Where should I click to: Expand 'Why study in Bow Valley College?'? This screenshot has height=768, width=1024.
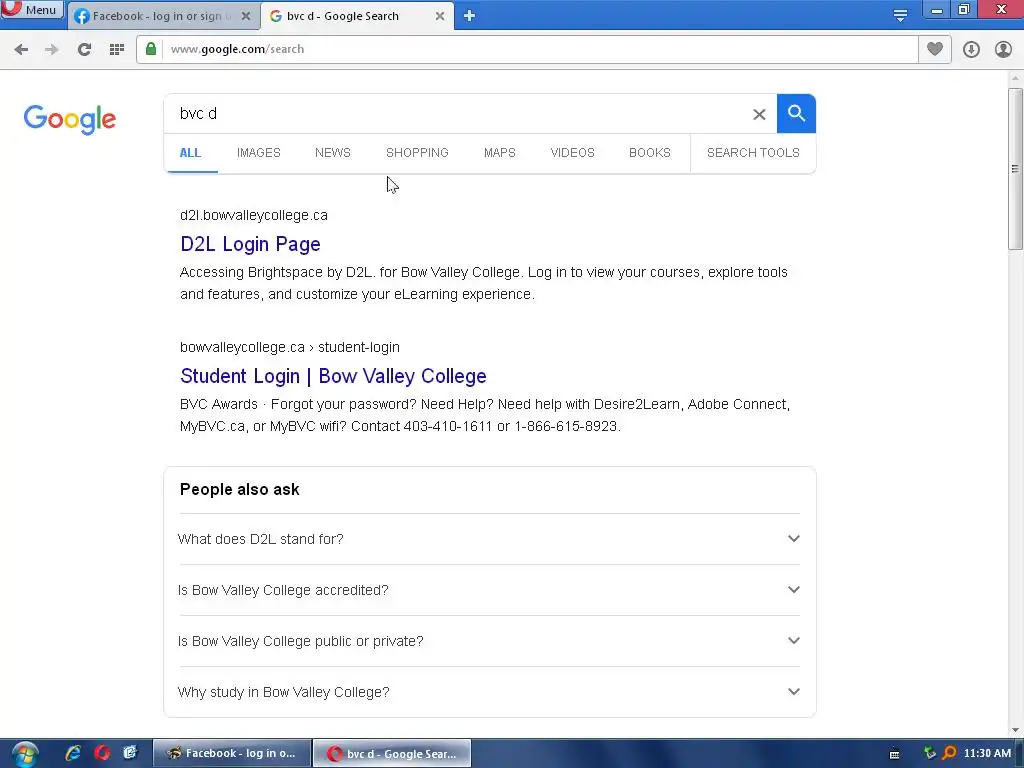click(488, 692)
